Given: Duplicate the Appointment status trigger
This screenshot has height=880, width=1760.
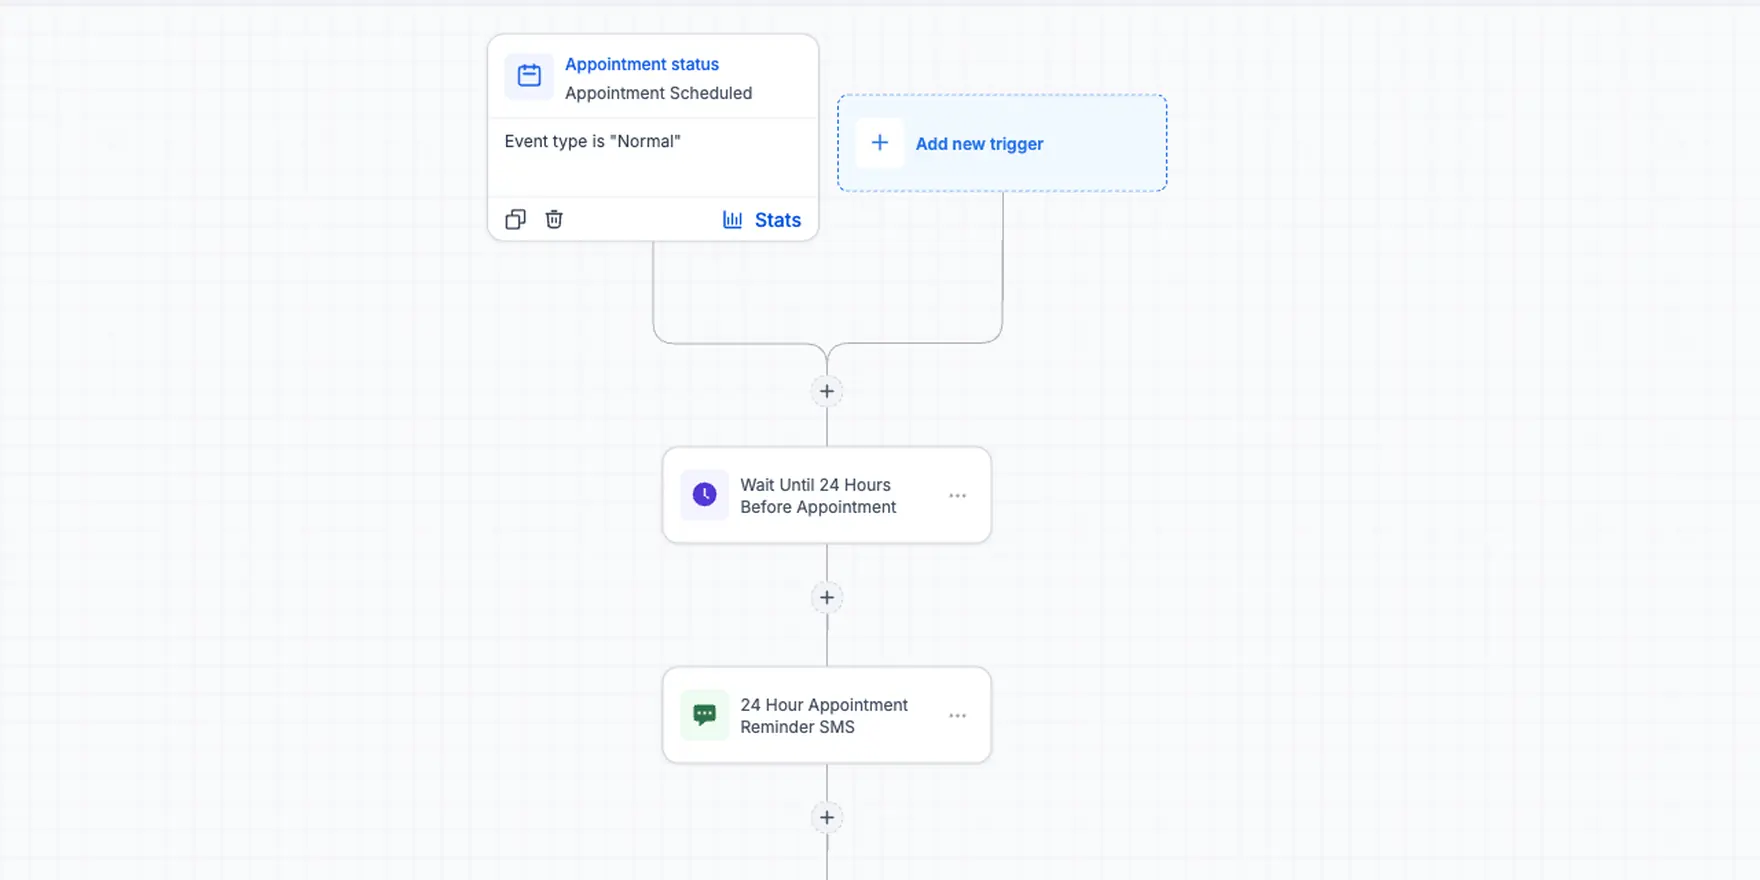Looking at the screenshot, I should point(515,220).
